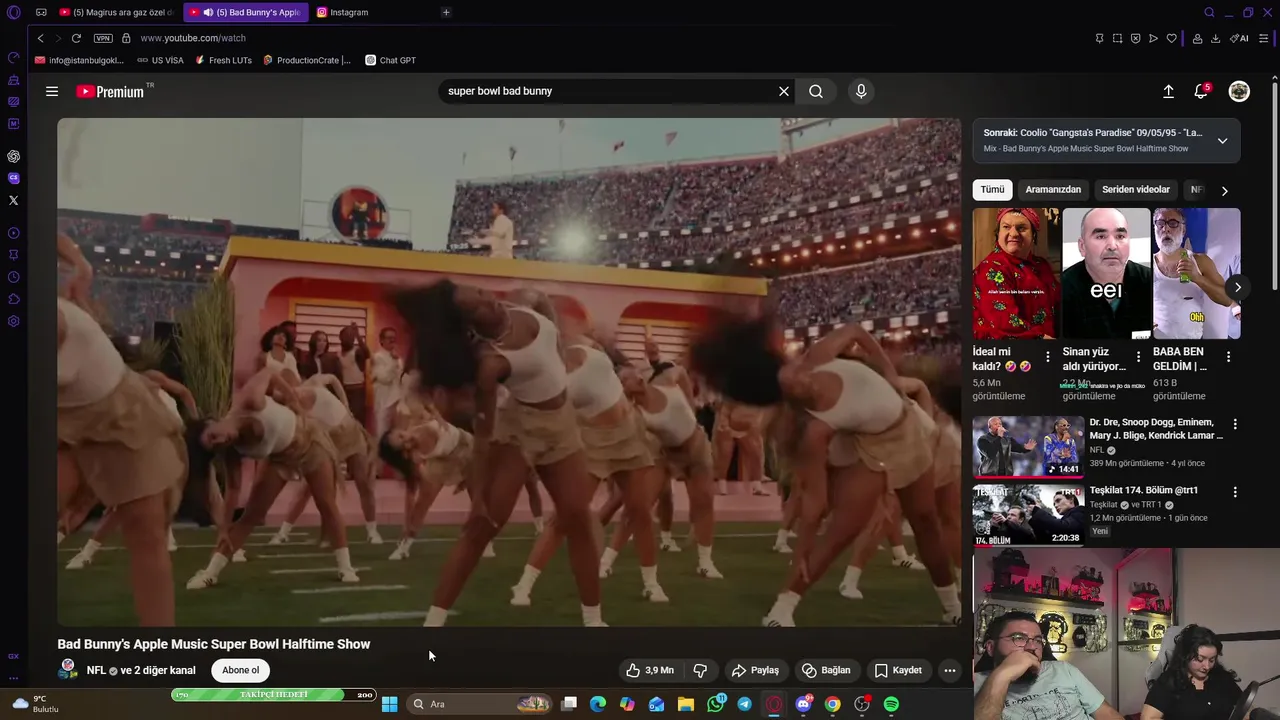Image resolution: width=1280 pixels, height=720 pixels.
Task: Switch to the Magirus ara gaz tab
Action: [117, 12]
